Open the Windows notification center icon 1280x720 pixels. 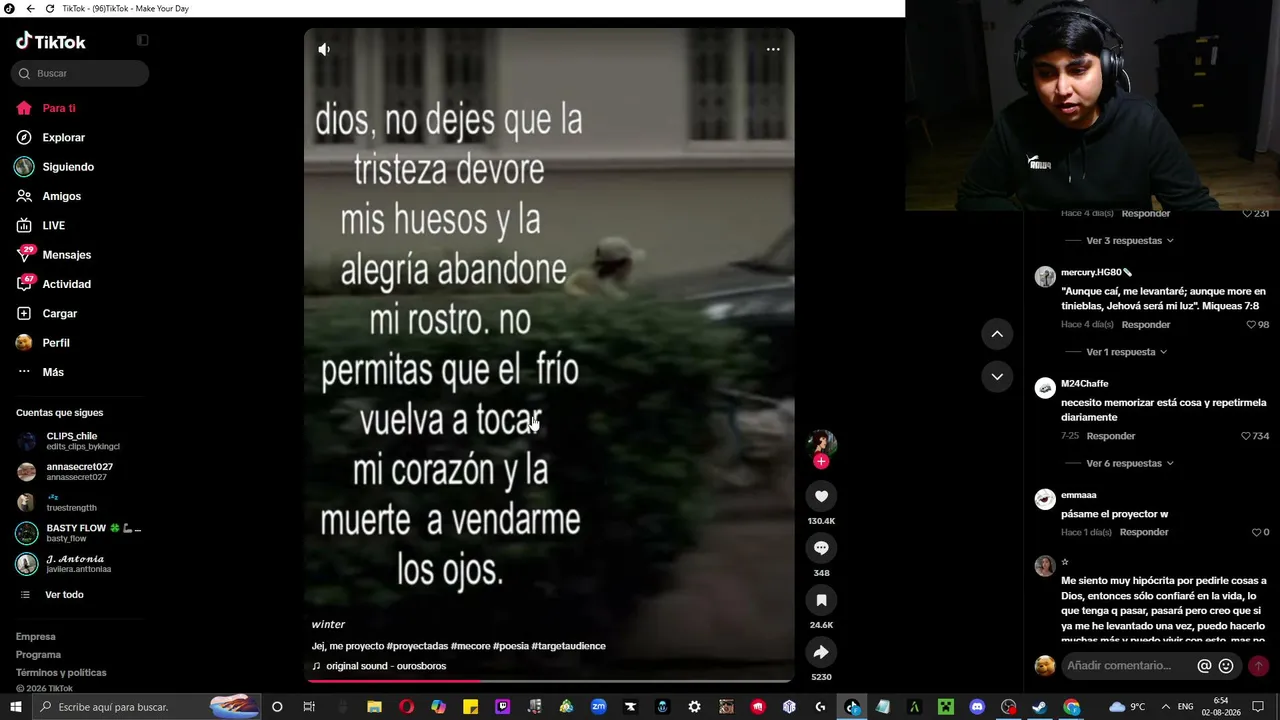(x=1258, y=707)
